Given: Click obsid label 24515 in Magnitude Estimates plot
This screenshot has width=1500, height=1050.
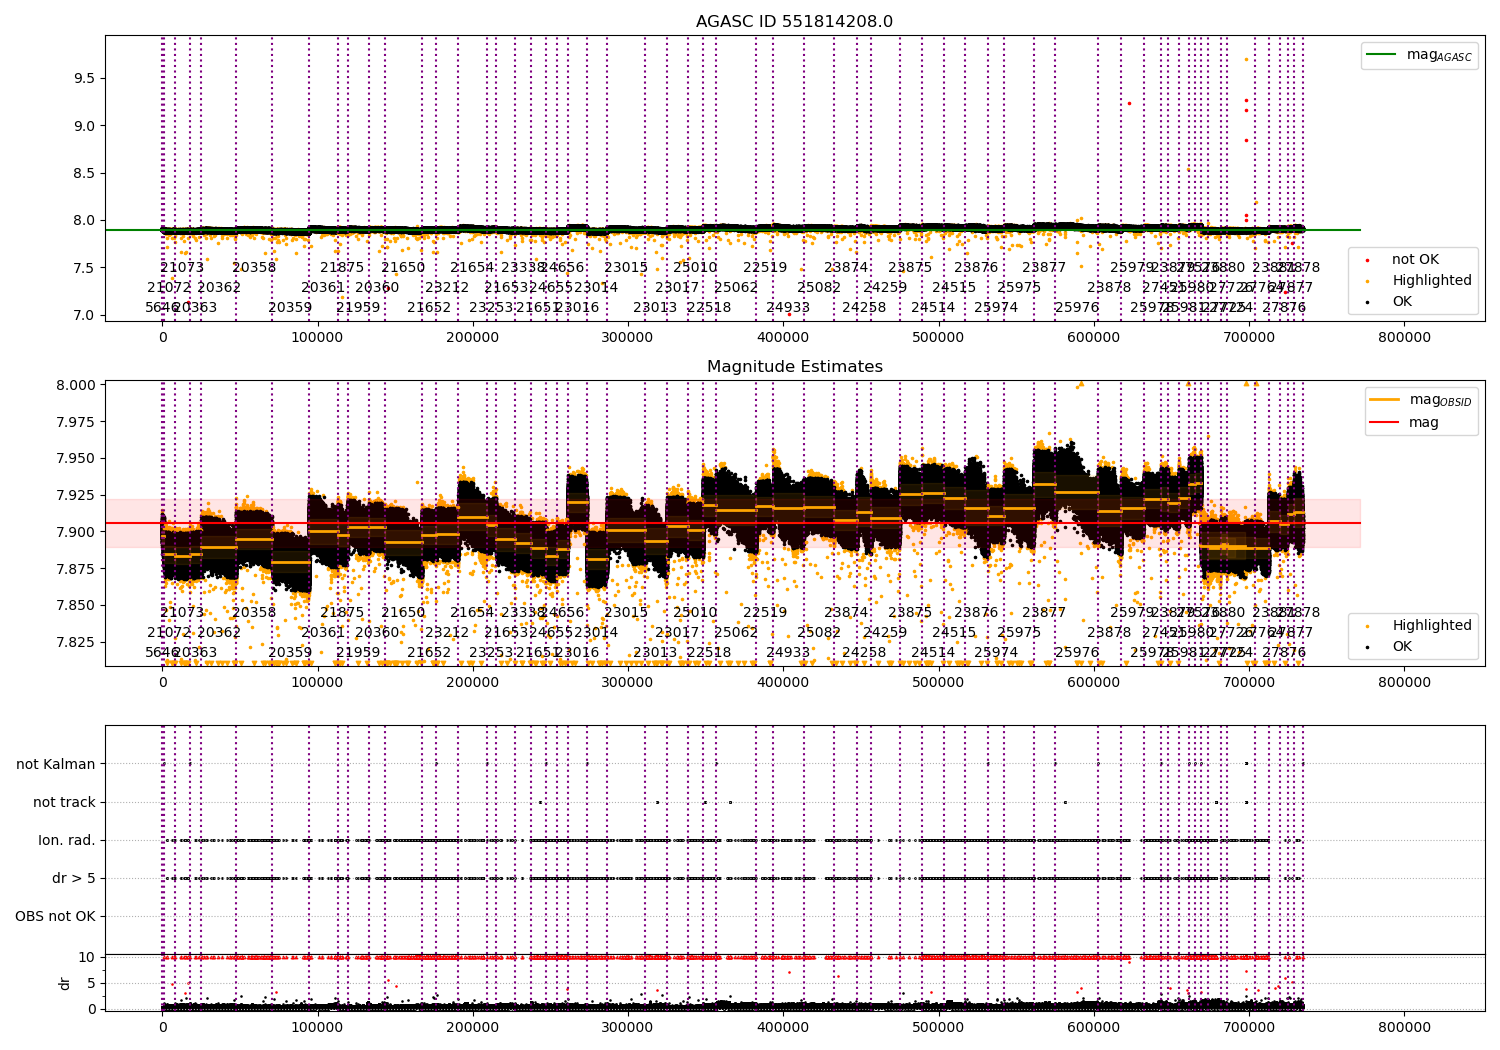Looking at the screenshot, I should point(954,633).
